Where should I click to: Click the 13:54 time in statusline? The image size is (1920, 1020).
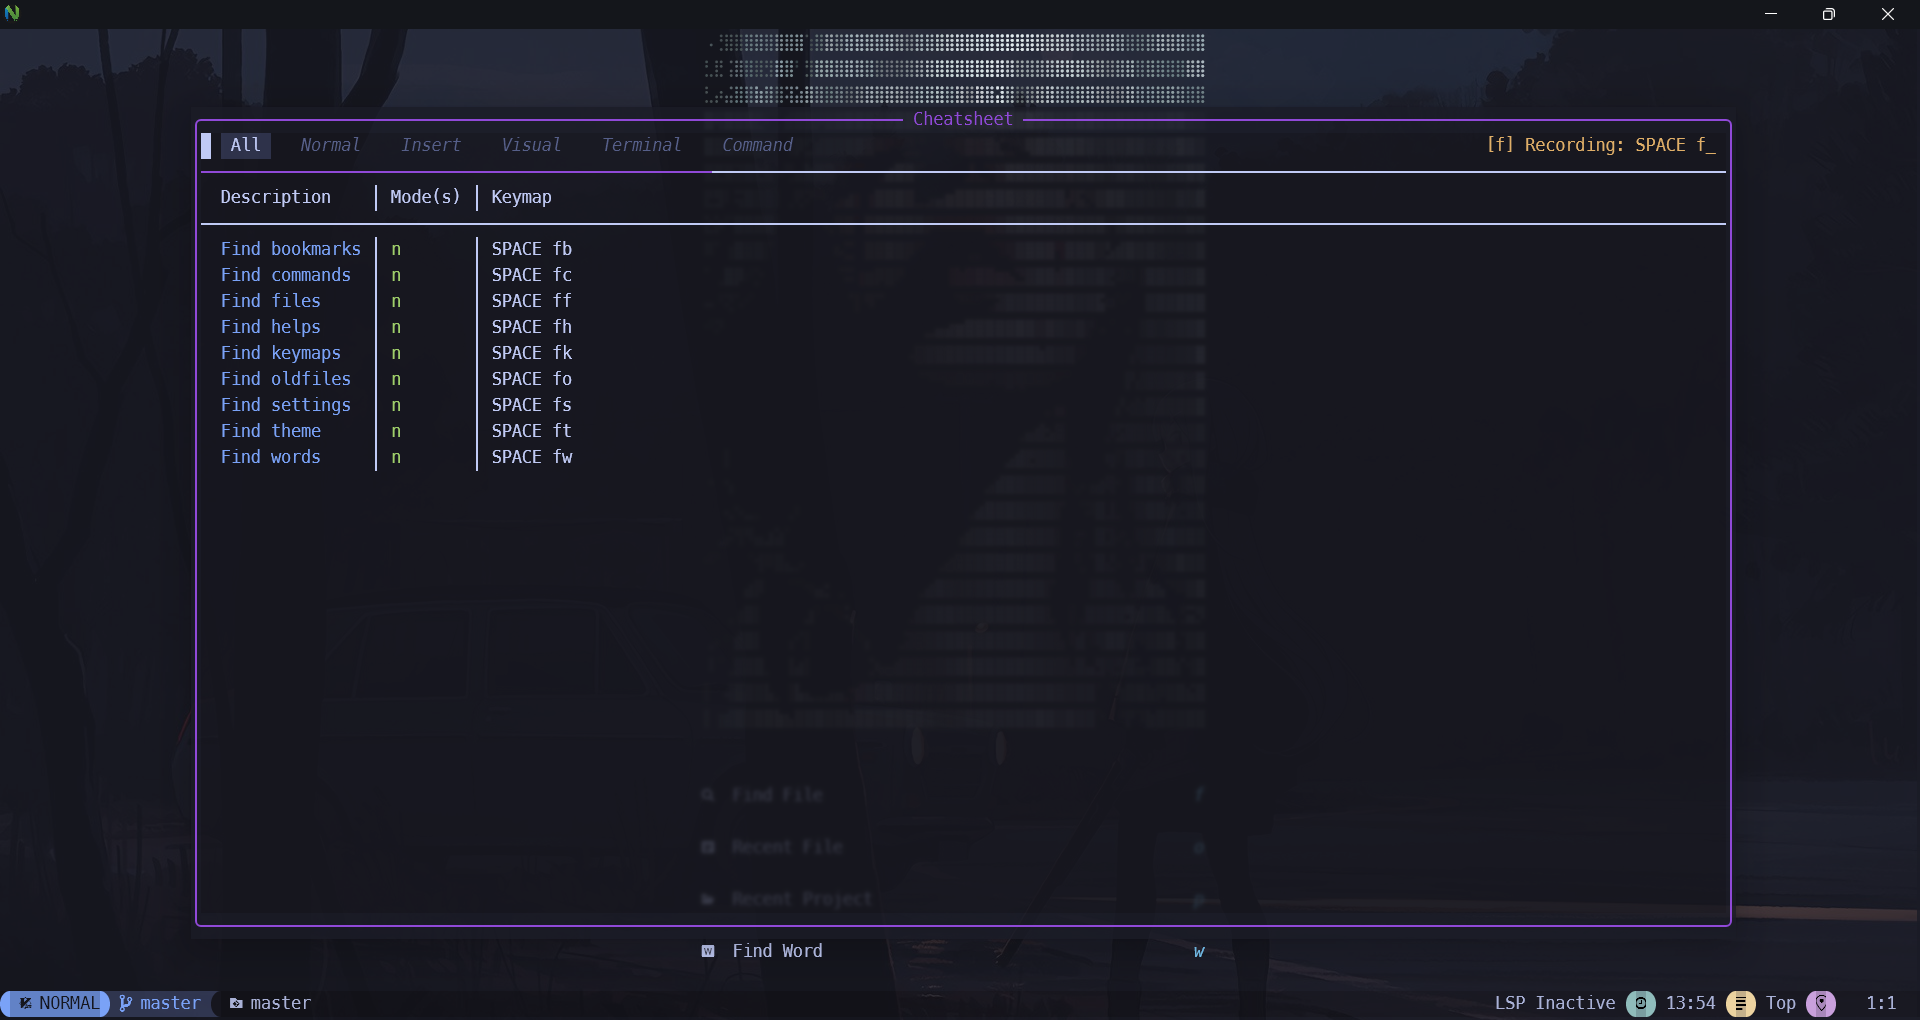click(1690, 1003)
